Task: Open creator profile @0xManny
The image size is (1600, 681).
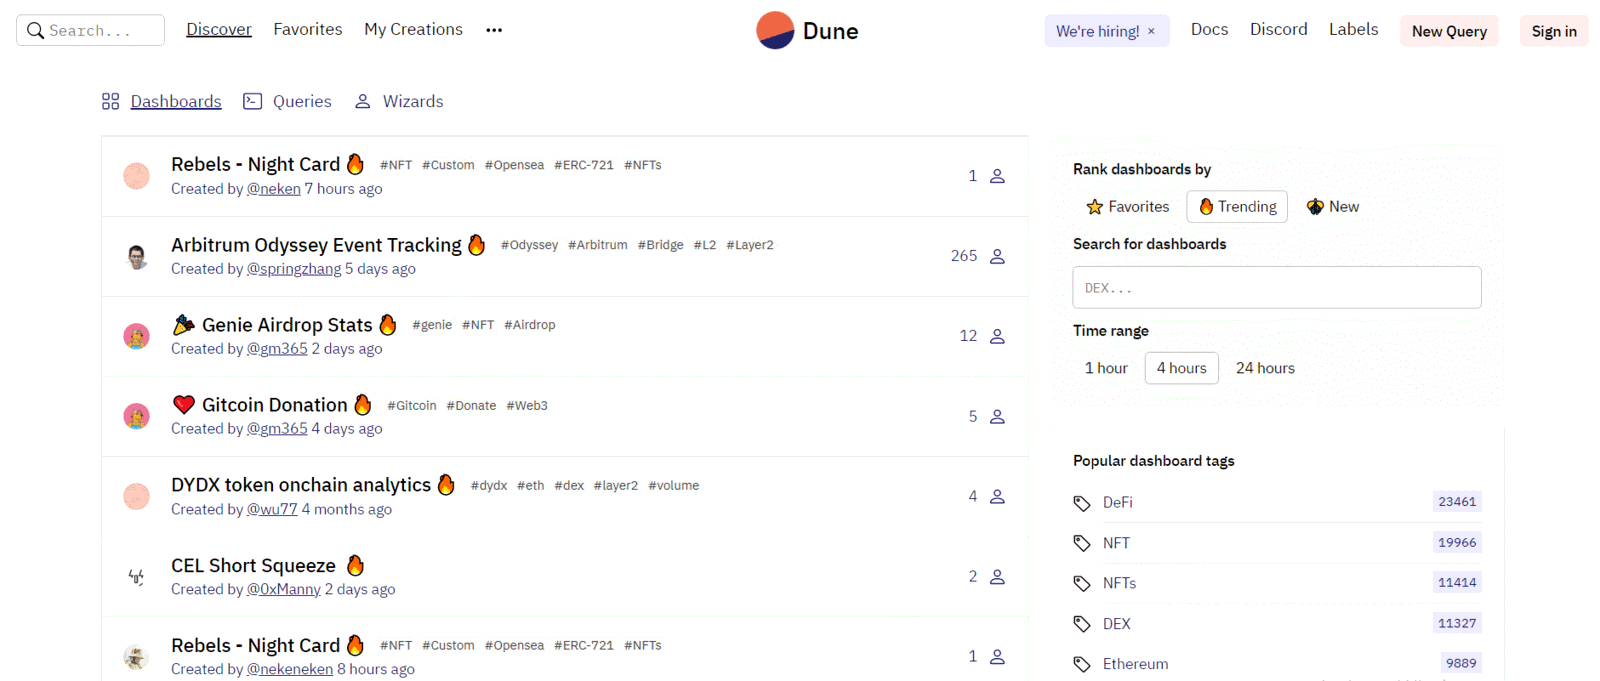Action: 284,589
